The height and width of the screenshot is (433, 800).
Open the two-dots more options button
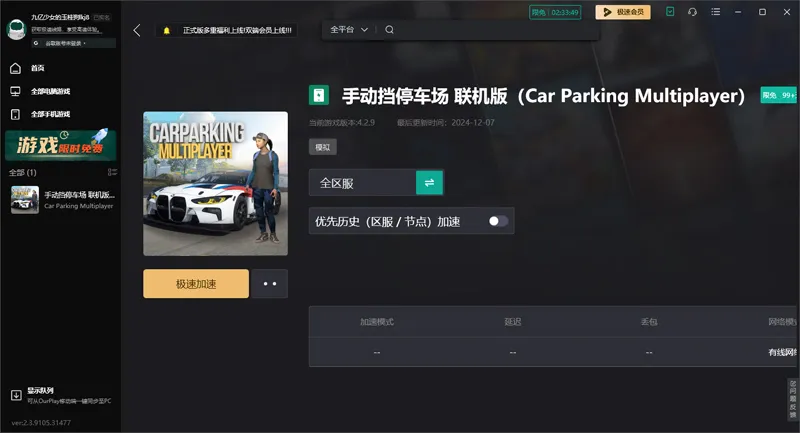pos(270,284)
